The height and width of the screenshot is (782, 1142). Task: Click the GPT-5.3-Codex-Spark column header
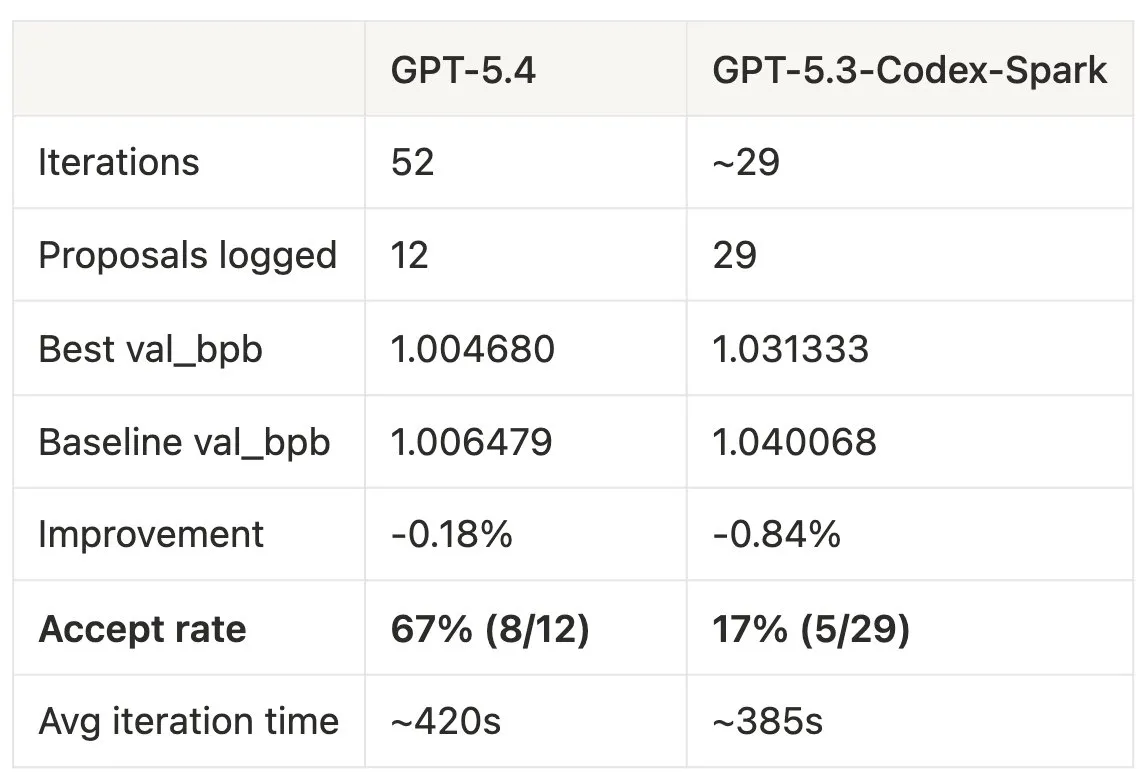[x=909, y=71]
